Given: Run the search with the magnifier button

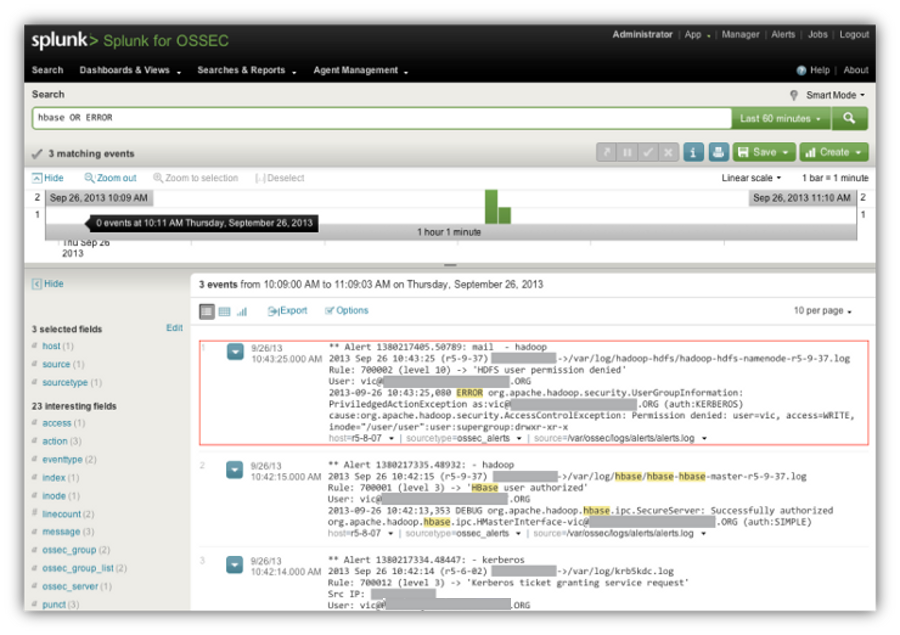Looking at the screenshot, I should point(849,118).
